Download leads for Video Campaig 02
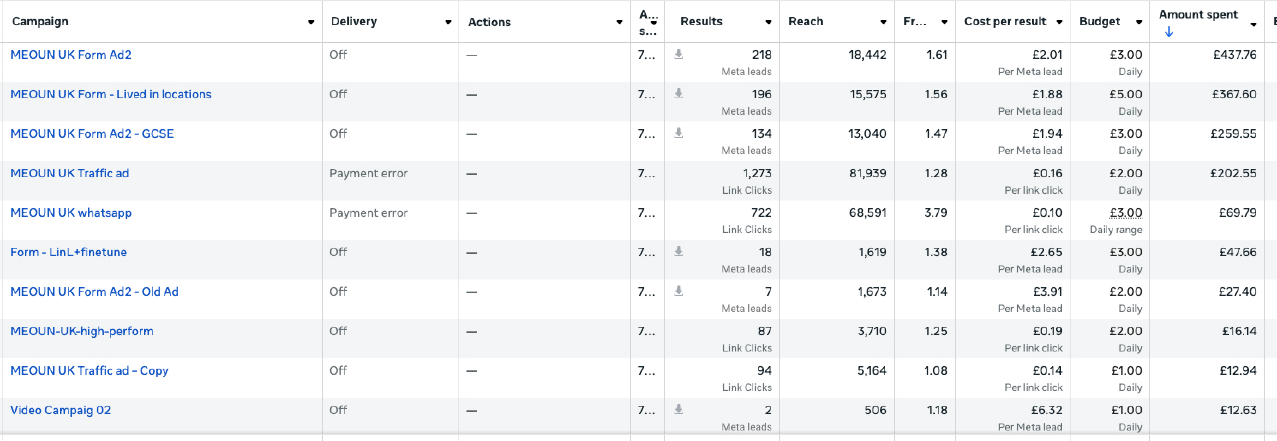 click(679, 409)
